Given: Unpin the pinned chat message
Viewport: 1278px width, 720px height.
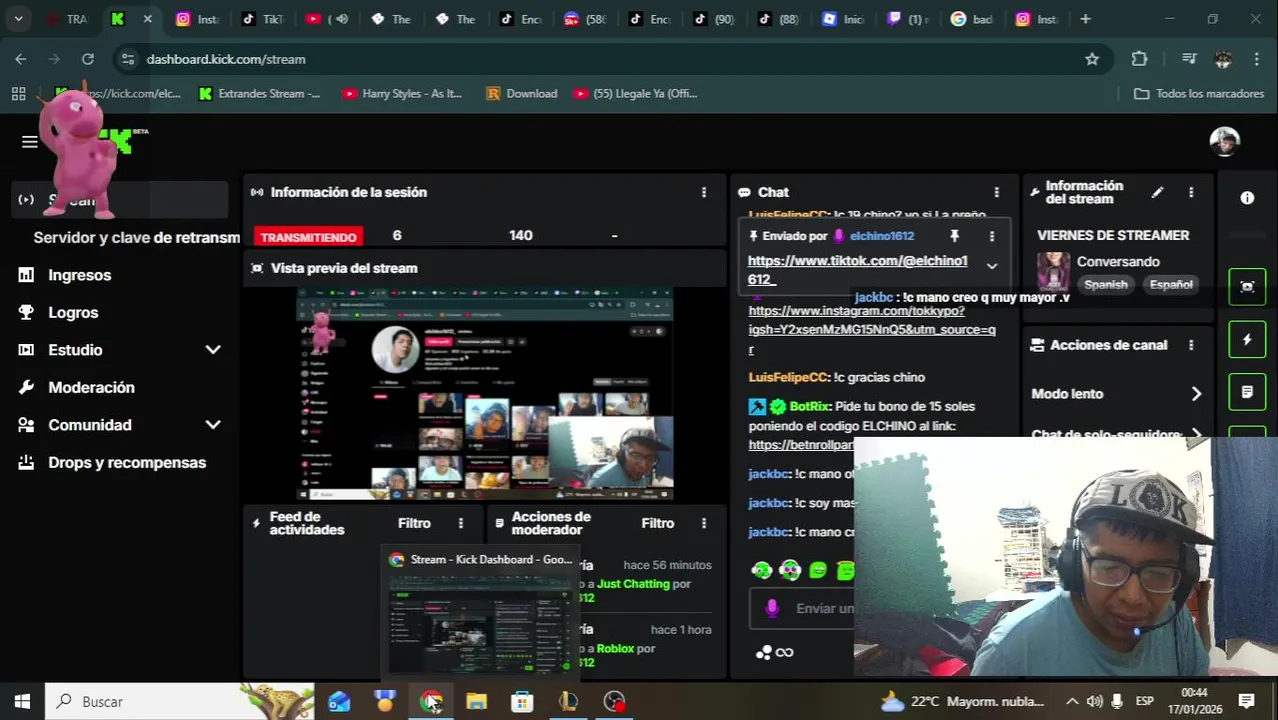Looking at the screenshot, I should pyautogui.click(x=954, y=236).
